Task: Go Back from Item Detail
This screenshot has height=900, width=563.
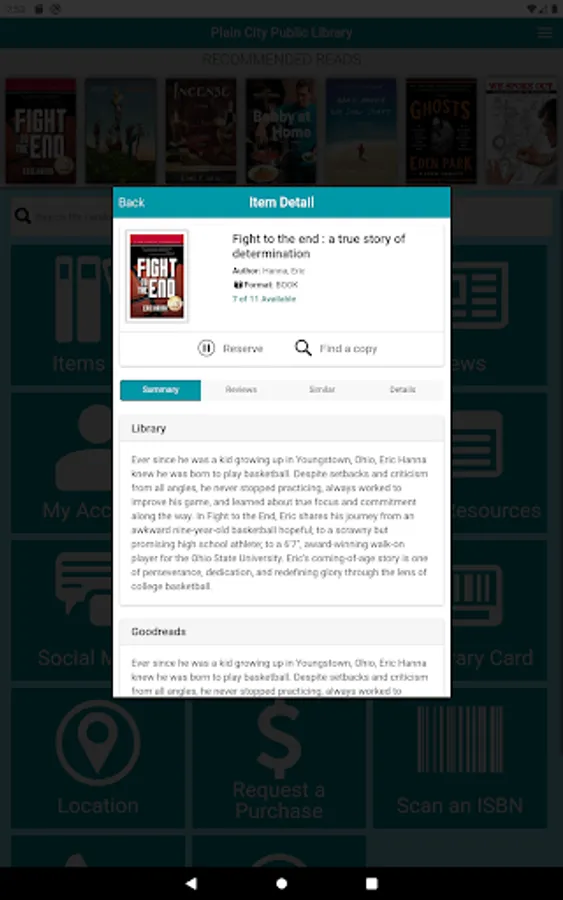Action: point(131,203)
